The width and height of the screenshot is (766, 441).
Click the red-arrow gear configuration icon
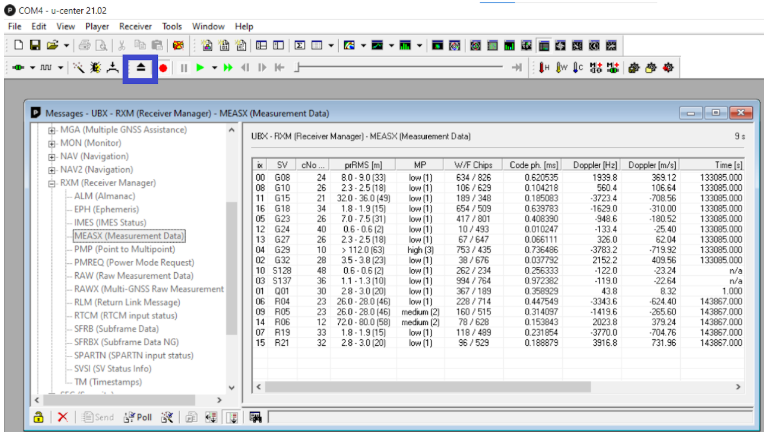(x=668, y=67)
